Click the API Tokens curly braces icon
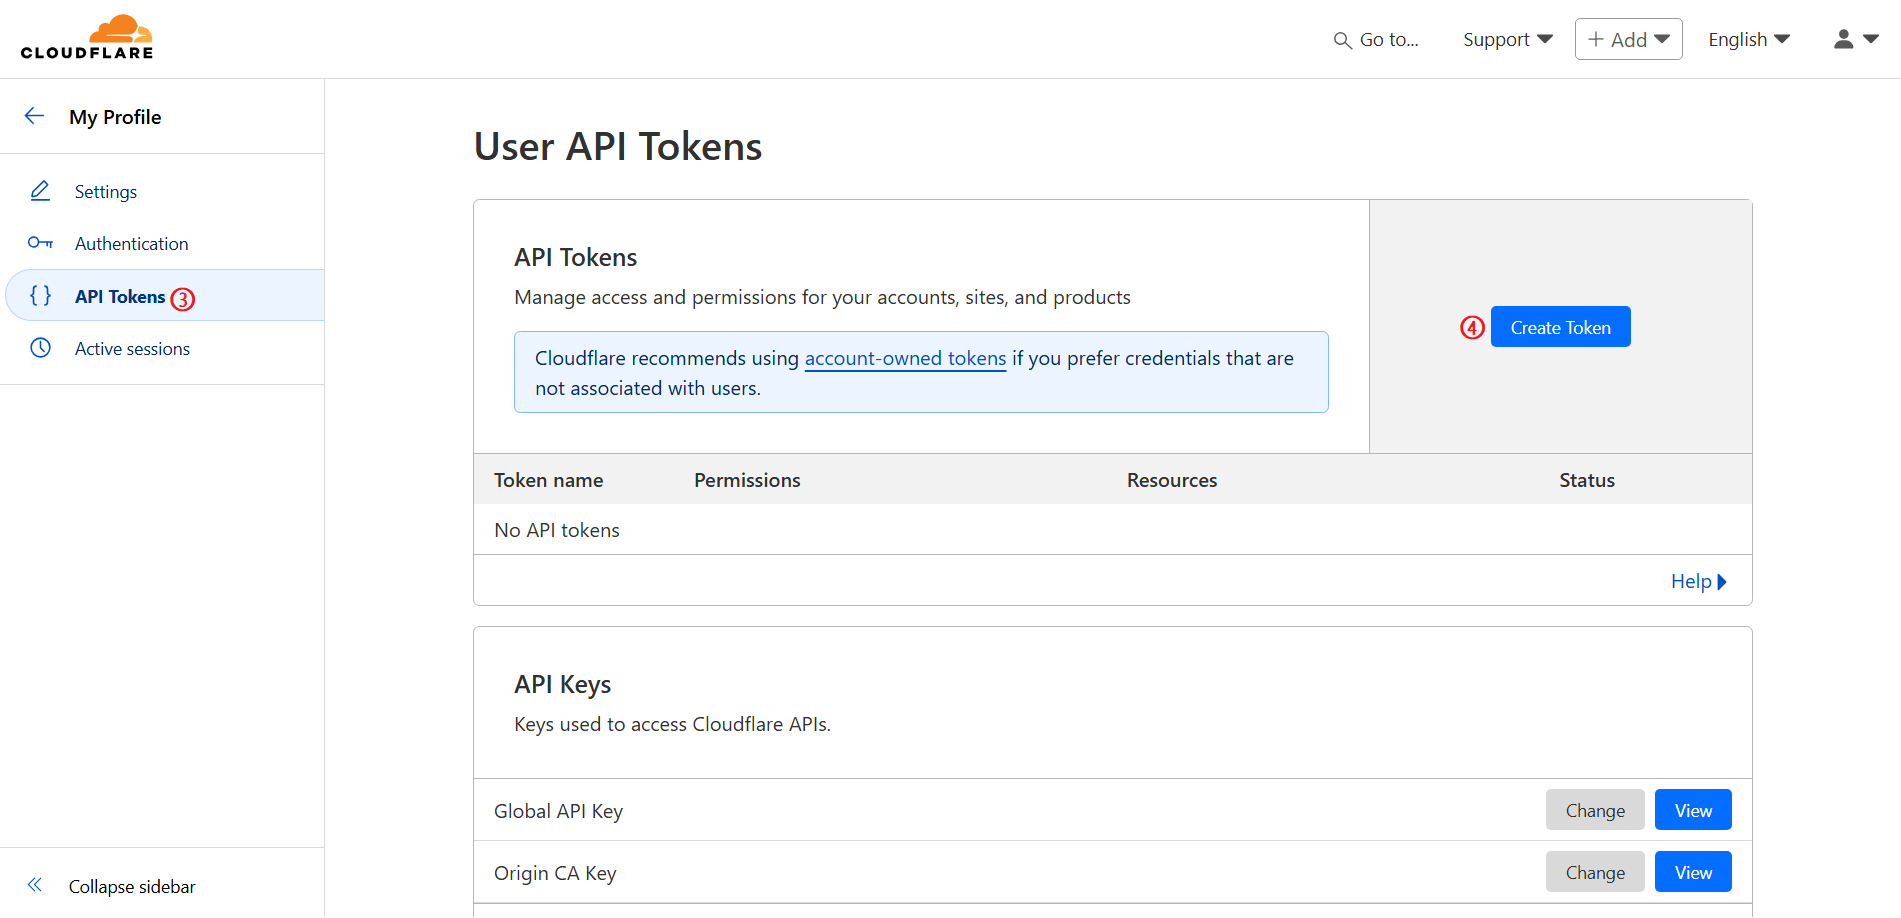Image resolution: width=1901 pixels, height=918 pixels. point(40,296)
